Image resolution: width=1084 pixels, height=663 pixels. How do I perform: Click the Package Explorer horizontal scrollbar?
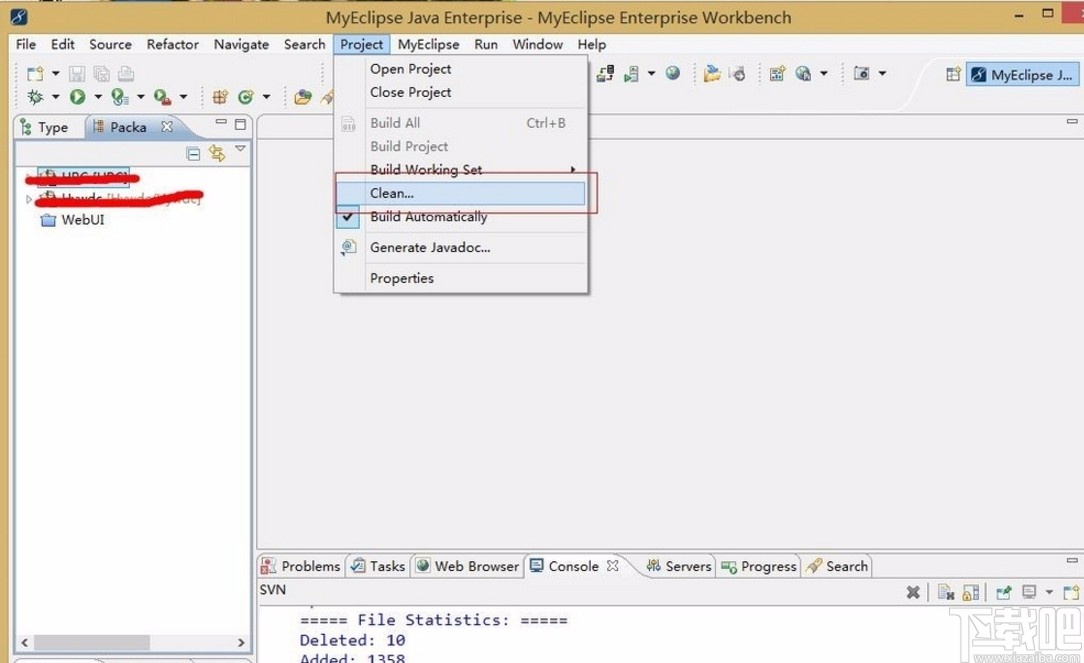133,642
